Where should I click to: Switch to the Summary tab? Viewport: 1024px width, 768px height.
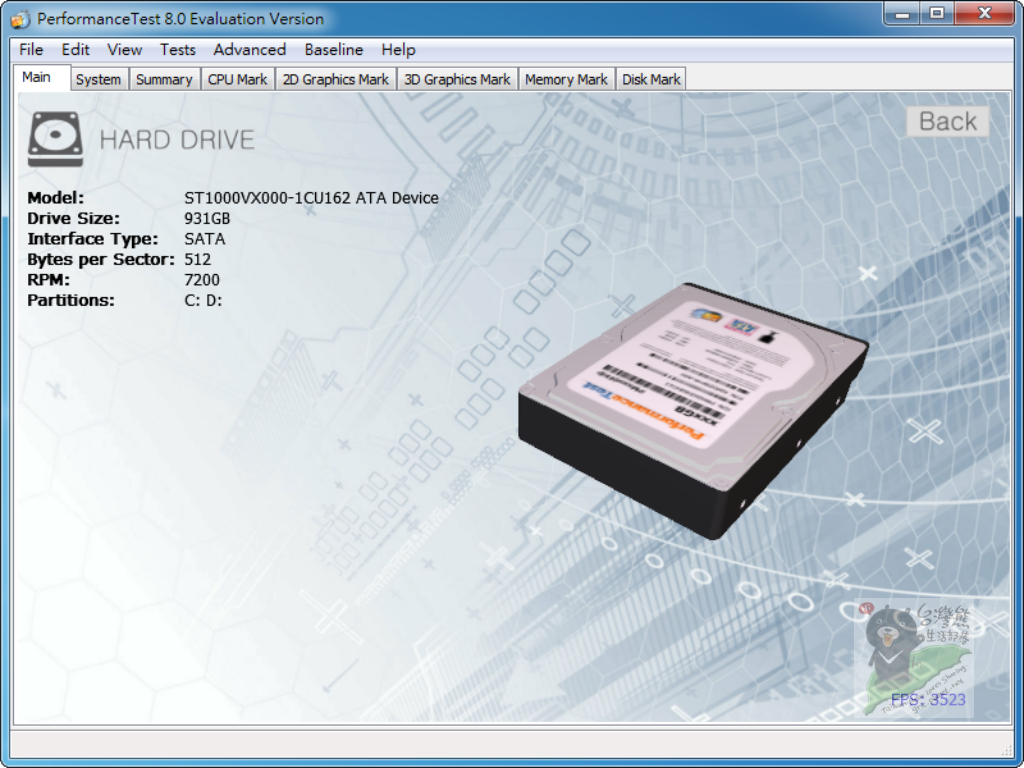click(x=164, y=79)
